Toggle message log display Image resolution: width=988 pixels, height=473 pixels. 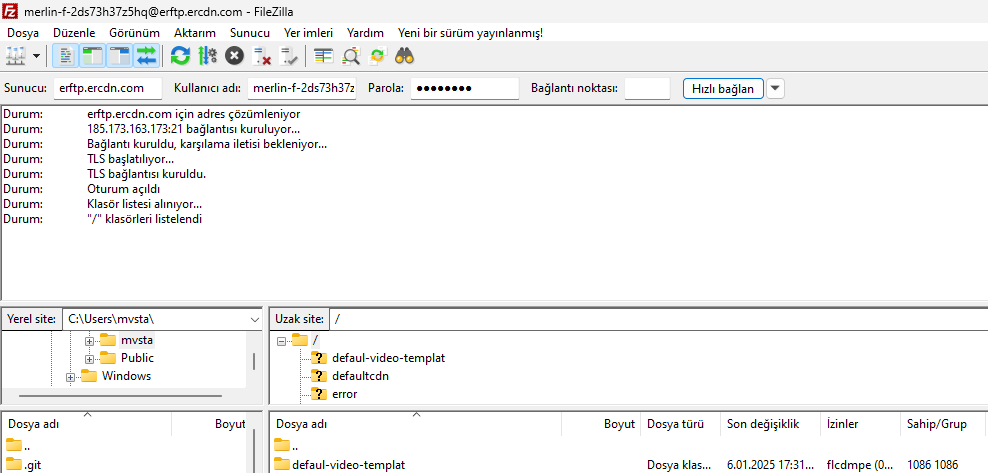pos(65,56)
